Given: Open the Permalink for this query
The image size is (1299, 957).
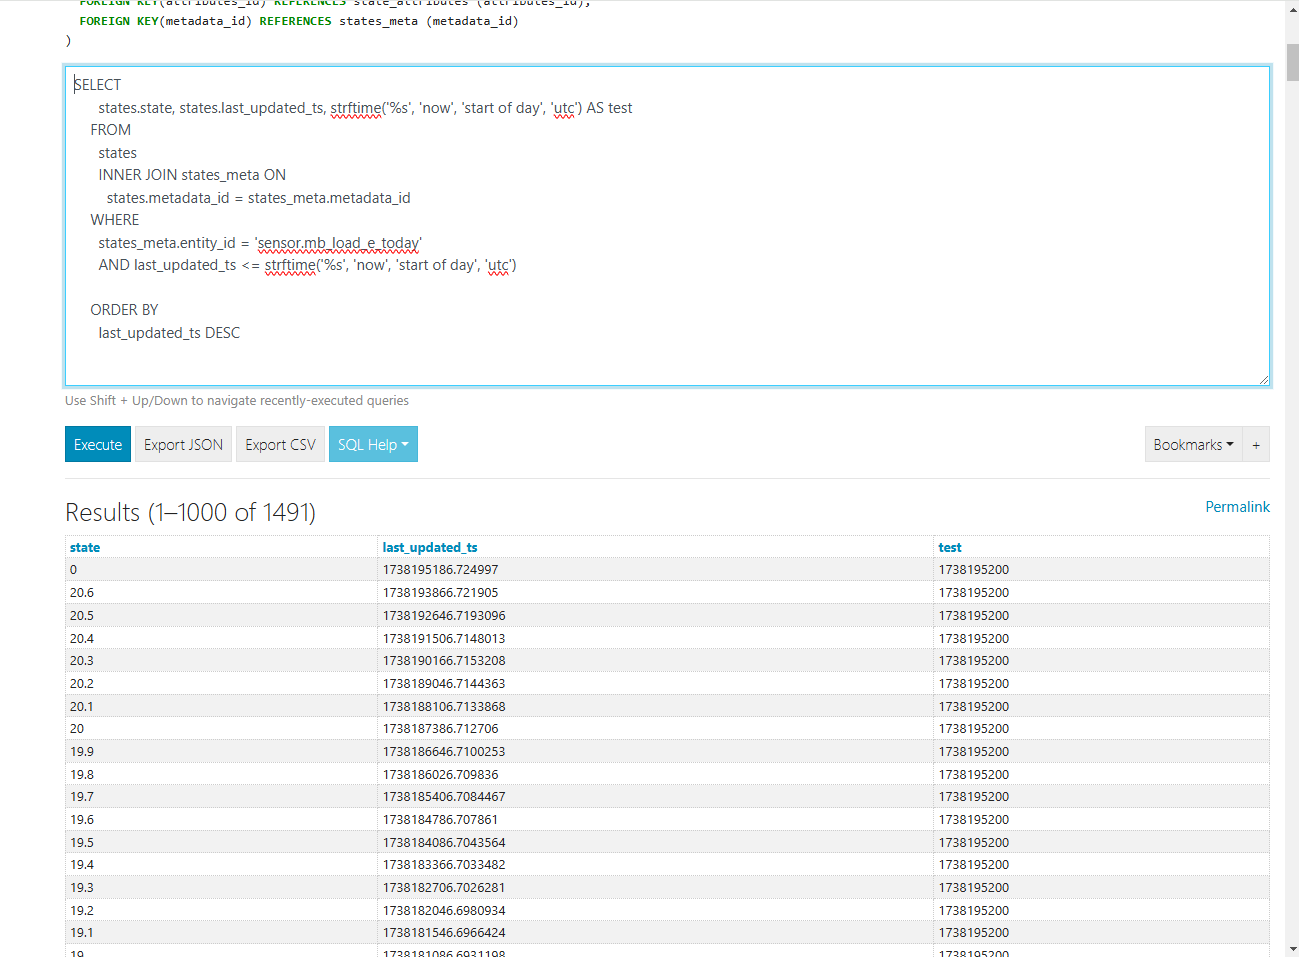Looking at the screenshot, I should tap(1237, 506).
